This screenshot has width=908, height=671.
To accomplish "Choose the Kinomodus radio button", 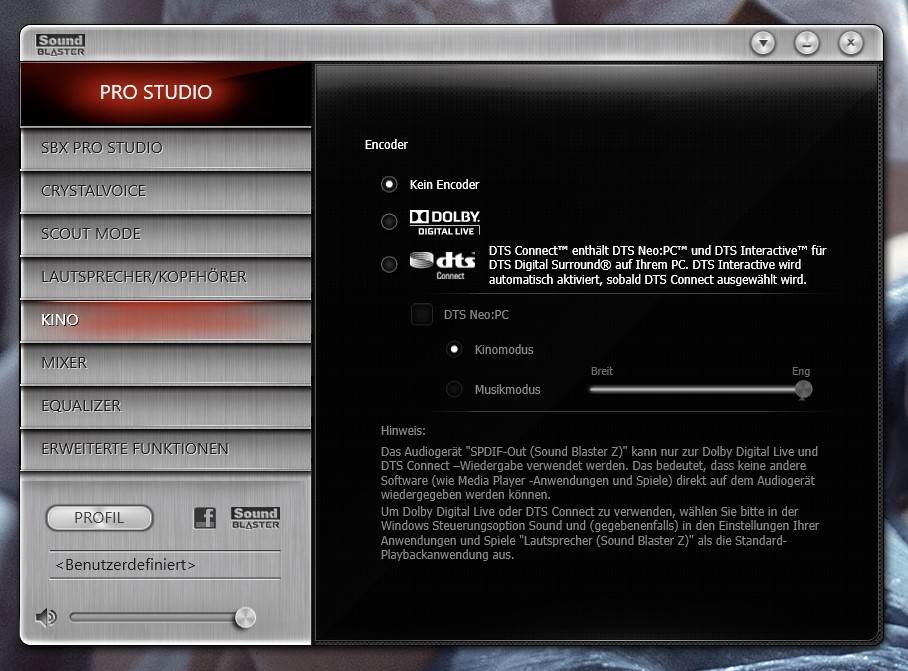I will (x=454, y=349).
